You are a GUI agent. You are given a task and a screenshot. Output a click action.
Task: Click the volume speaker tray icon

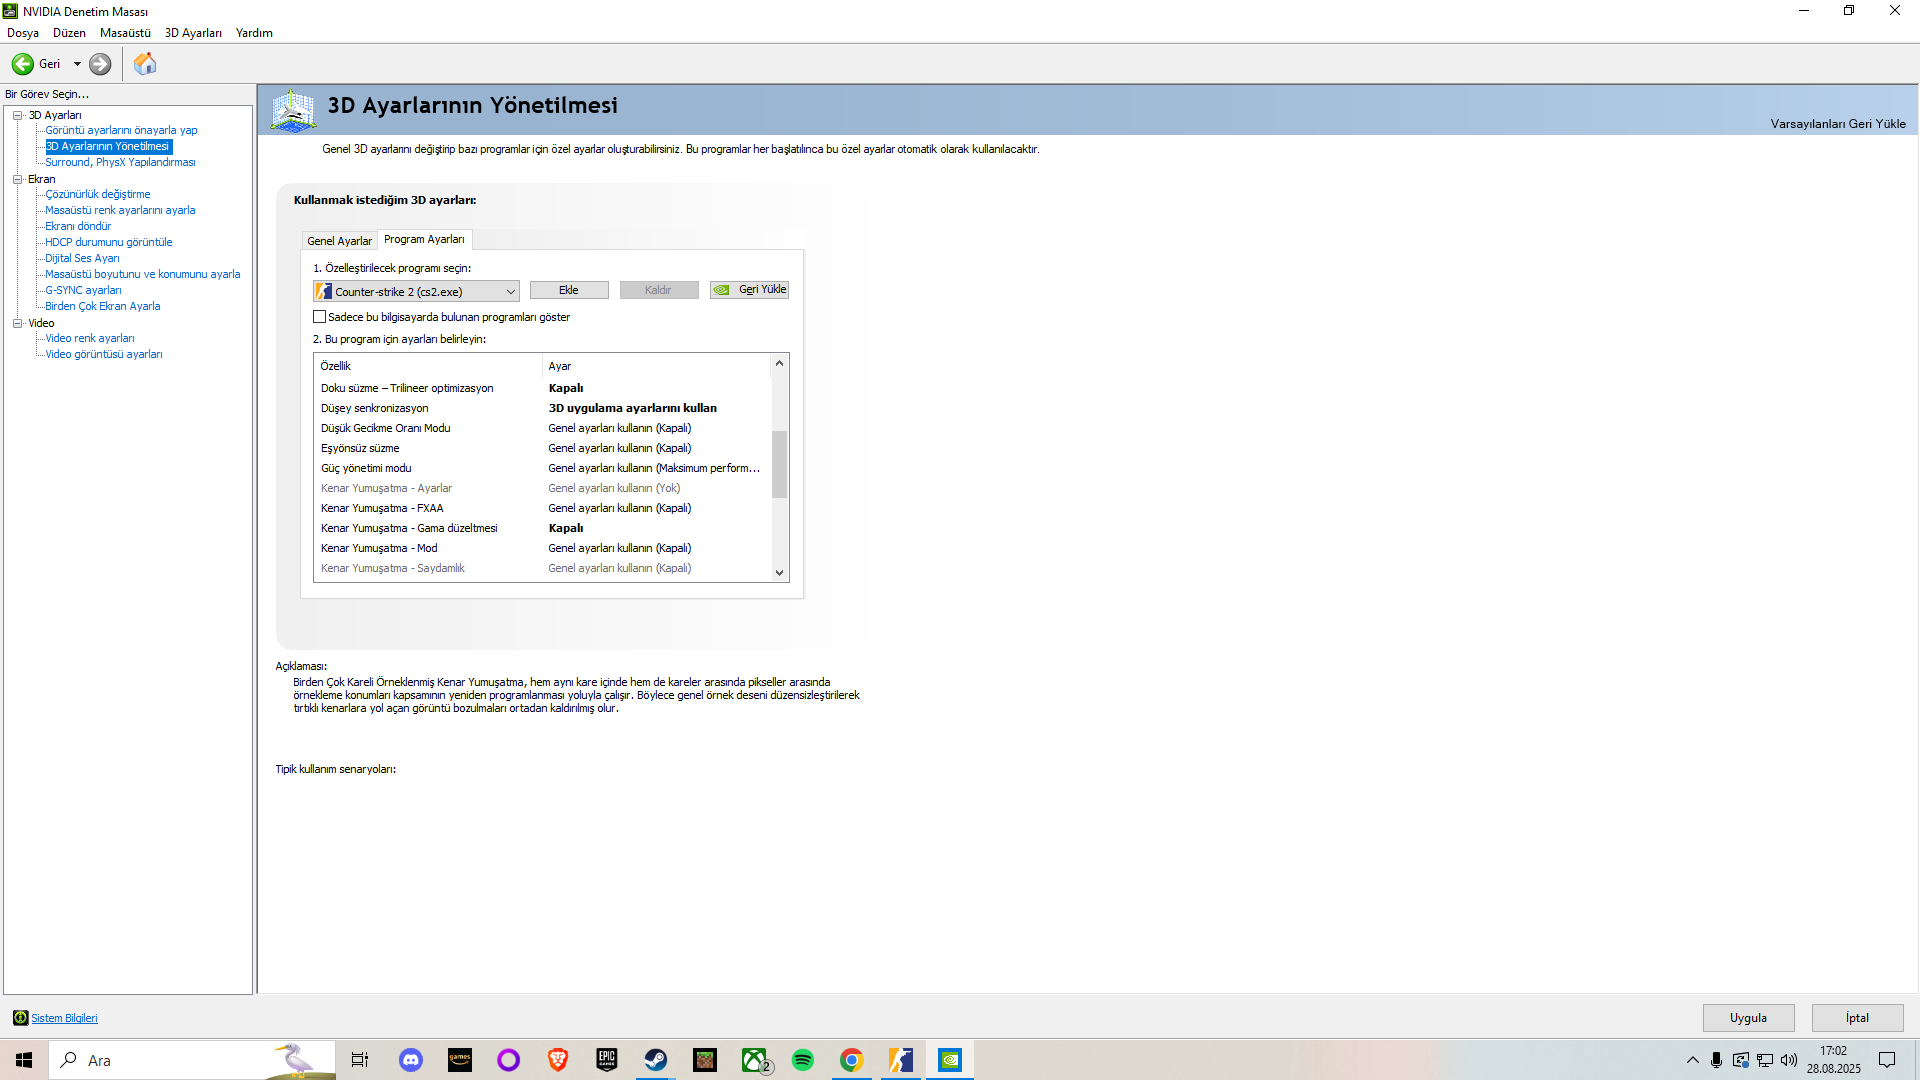click(x=1789, y=1060)
